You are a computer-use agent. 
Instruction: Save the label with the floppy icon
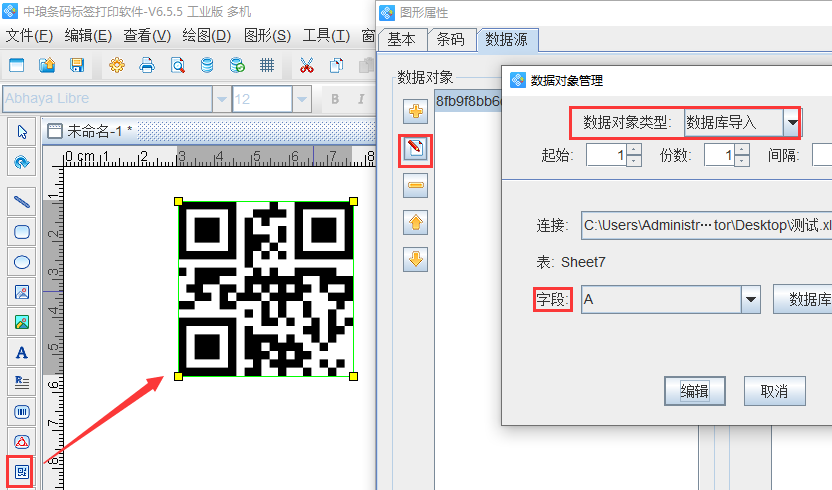(x=77, y=65)
